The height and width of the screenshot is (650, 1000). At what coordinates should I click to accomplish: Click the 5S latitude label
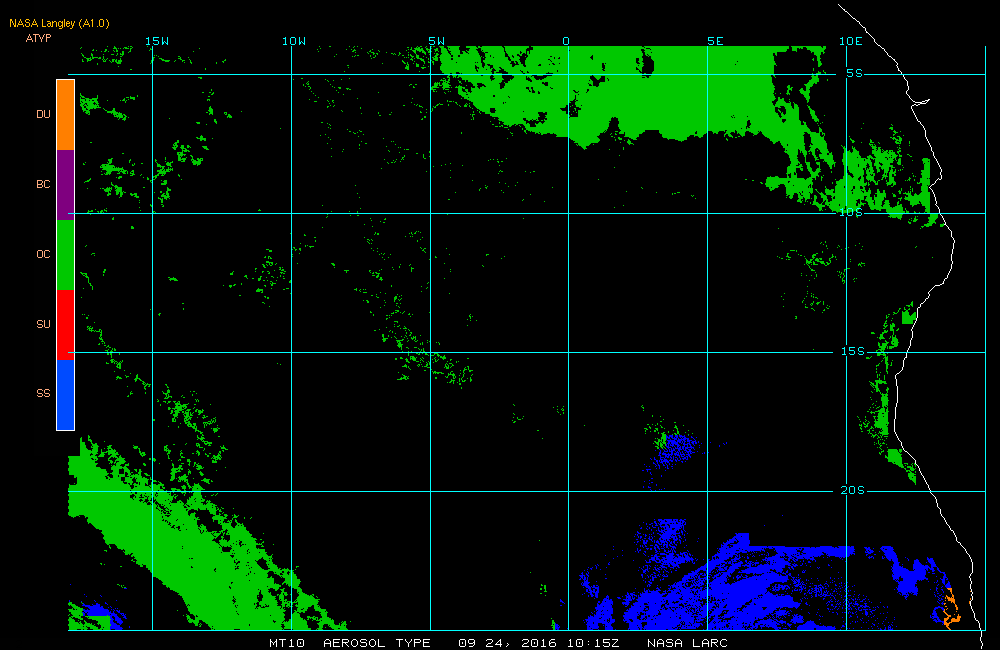855,73
